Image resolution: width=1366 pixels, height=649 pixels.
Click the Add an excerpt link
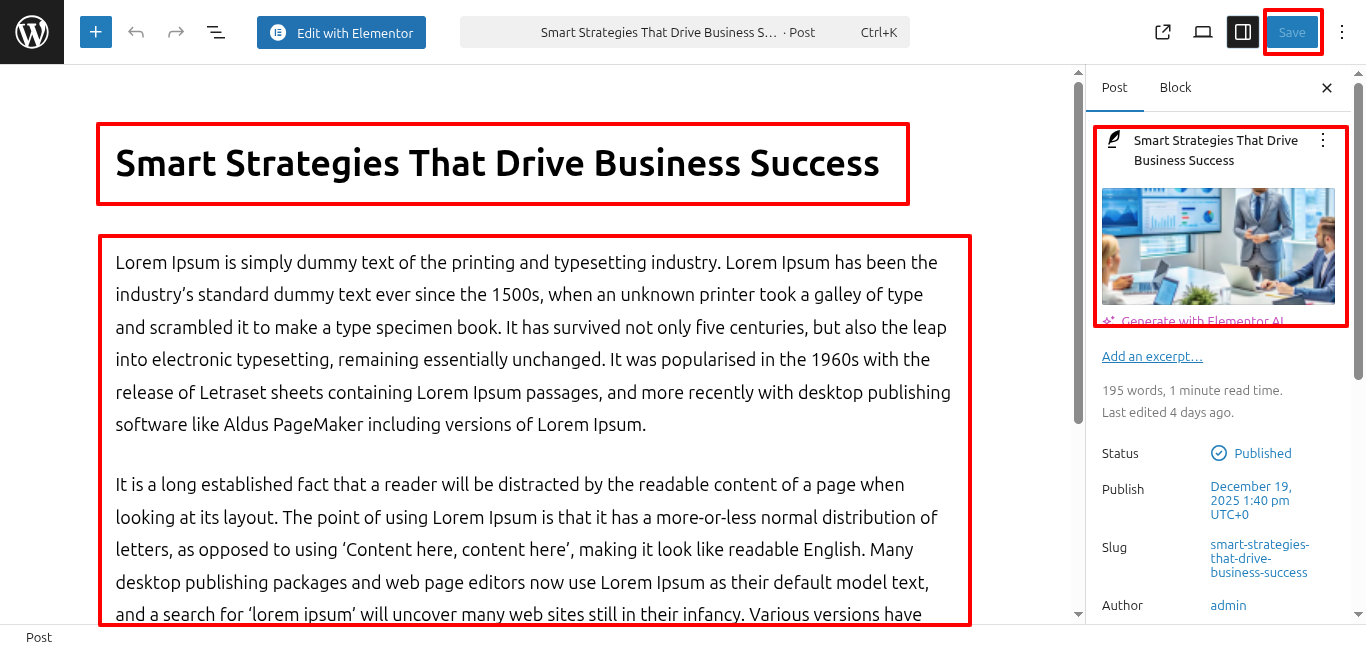[x=1152, y=357]
